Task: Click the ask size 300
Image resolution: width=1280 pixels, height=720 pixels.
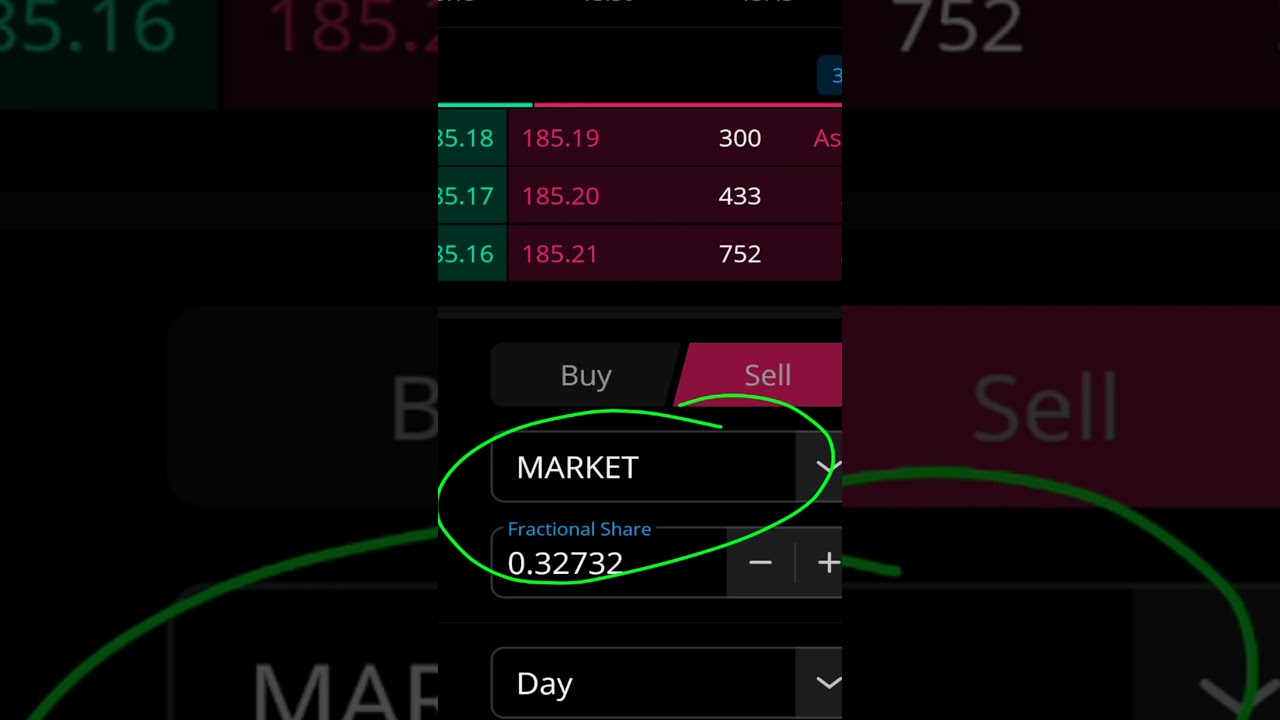Action: pyautogui.click(x=740, y=138)
